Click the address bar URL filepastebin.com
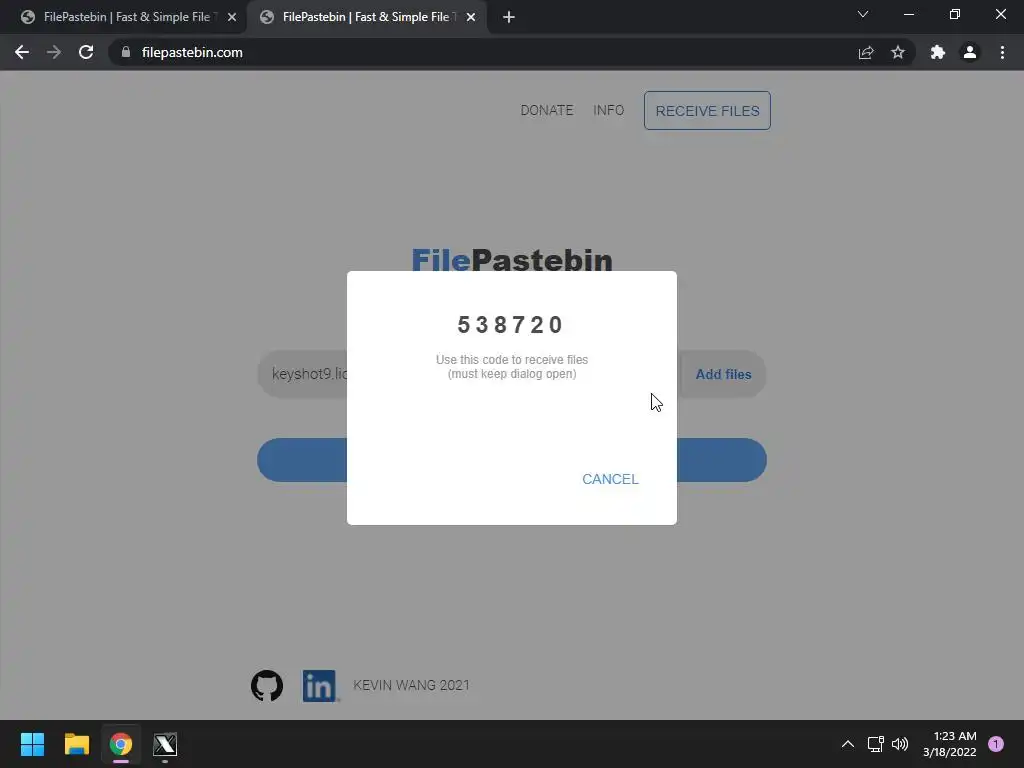1024x768 pixels. (192, 52)
